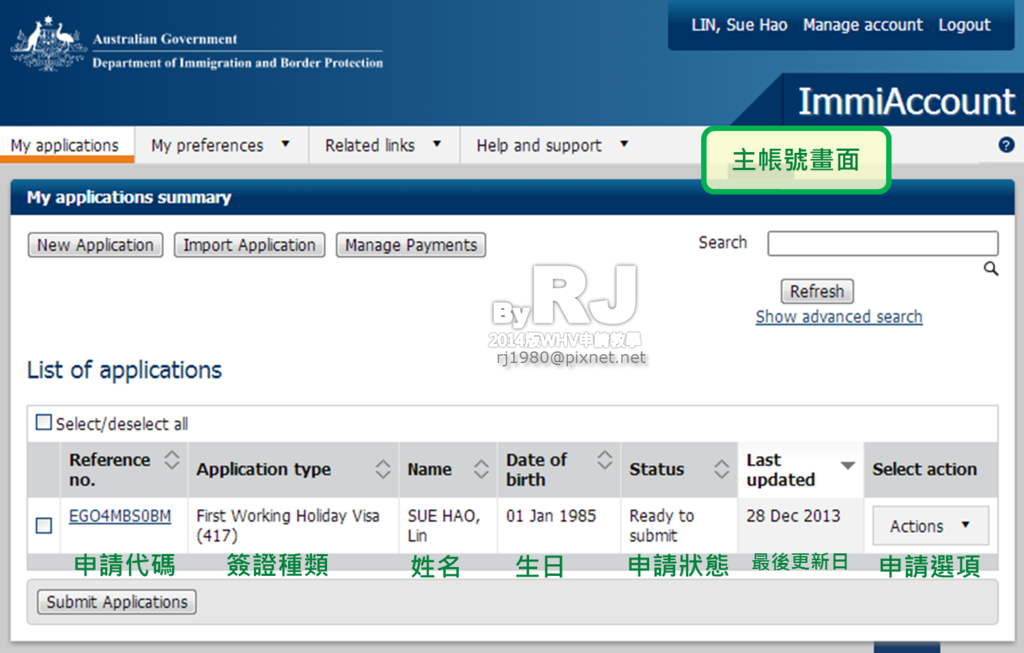The height and width of the screenshot is (653, 1024).
Task: Open application reference EGO4MBS0BM link
Action: (x=120, y=516)
